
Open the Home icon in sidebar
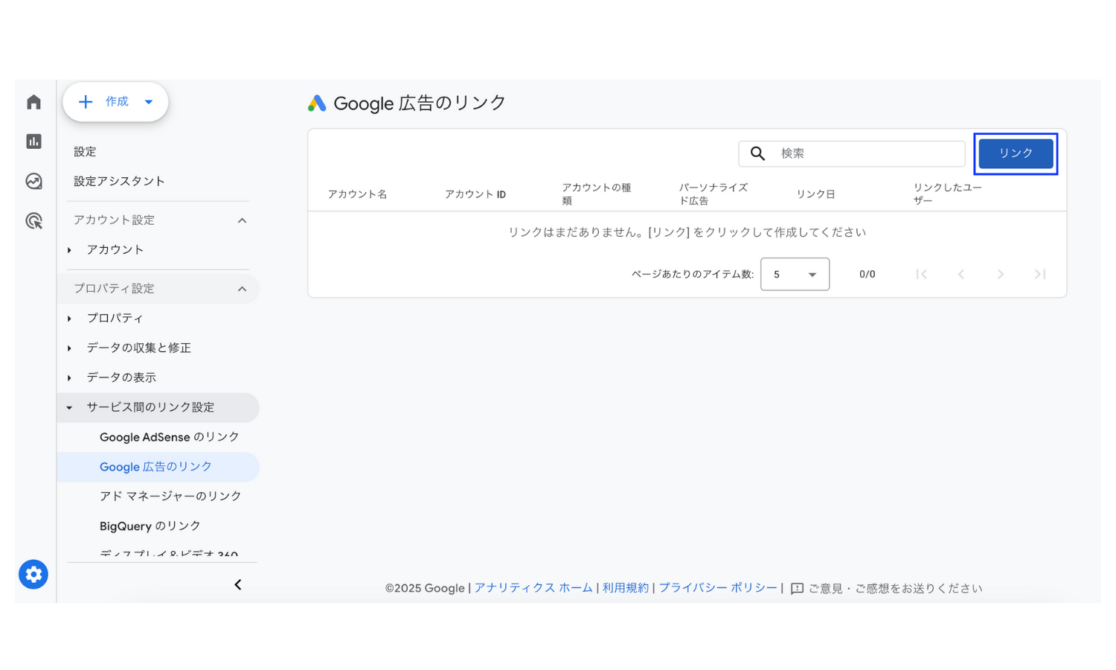pyautogui.click(x=34, y=102)
